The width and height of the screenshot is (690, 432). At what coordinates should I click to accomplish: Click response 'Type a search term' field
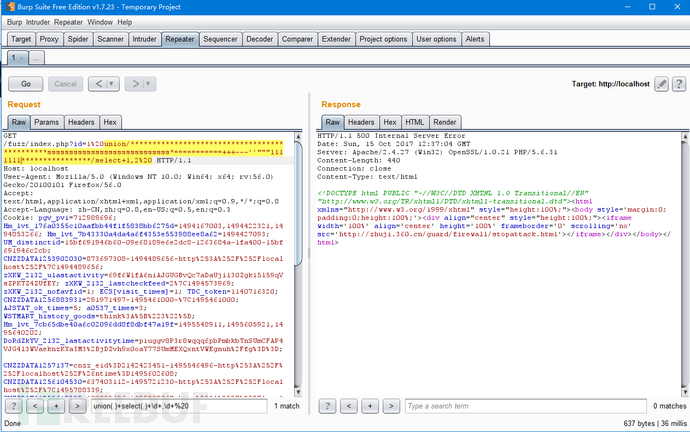pos(526,406)
